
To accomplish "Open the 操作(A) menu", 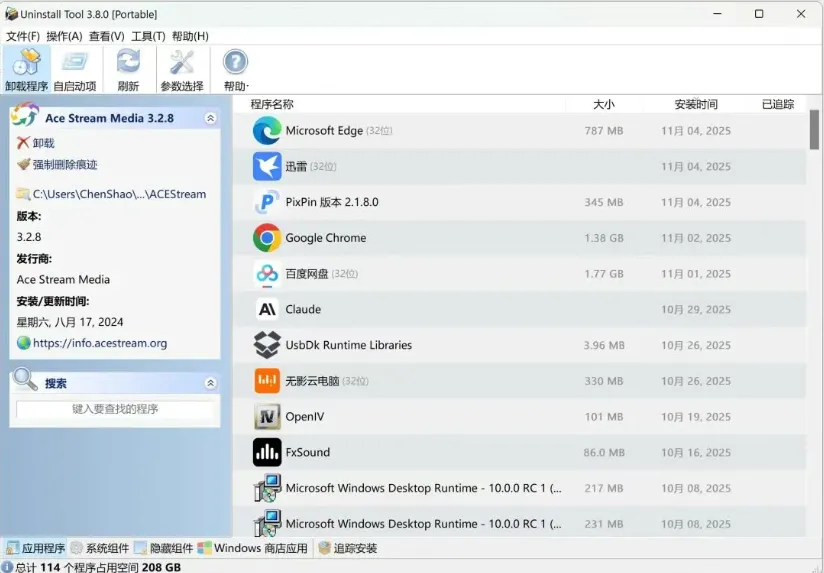I will (64, 36).
